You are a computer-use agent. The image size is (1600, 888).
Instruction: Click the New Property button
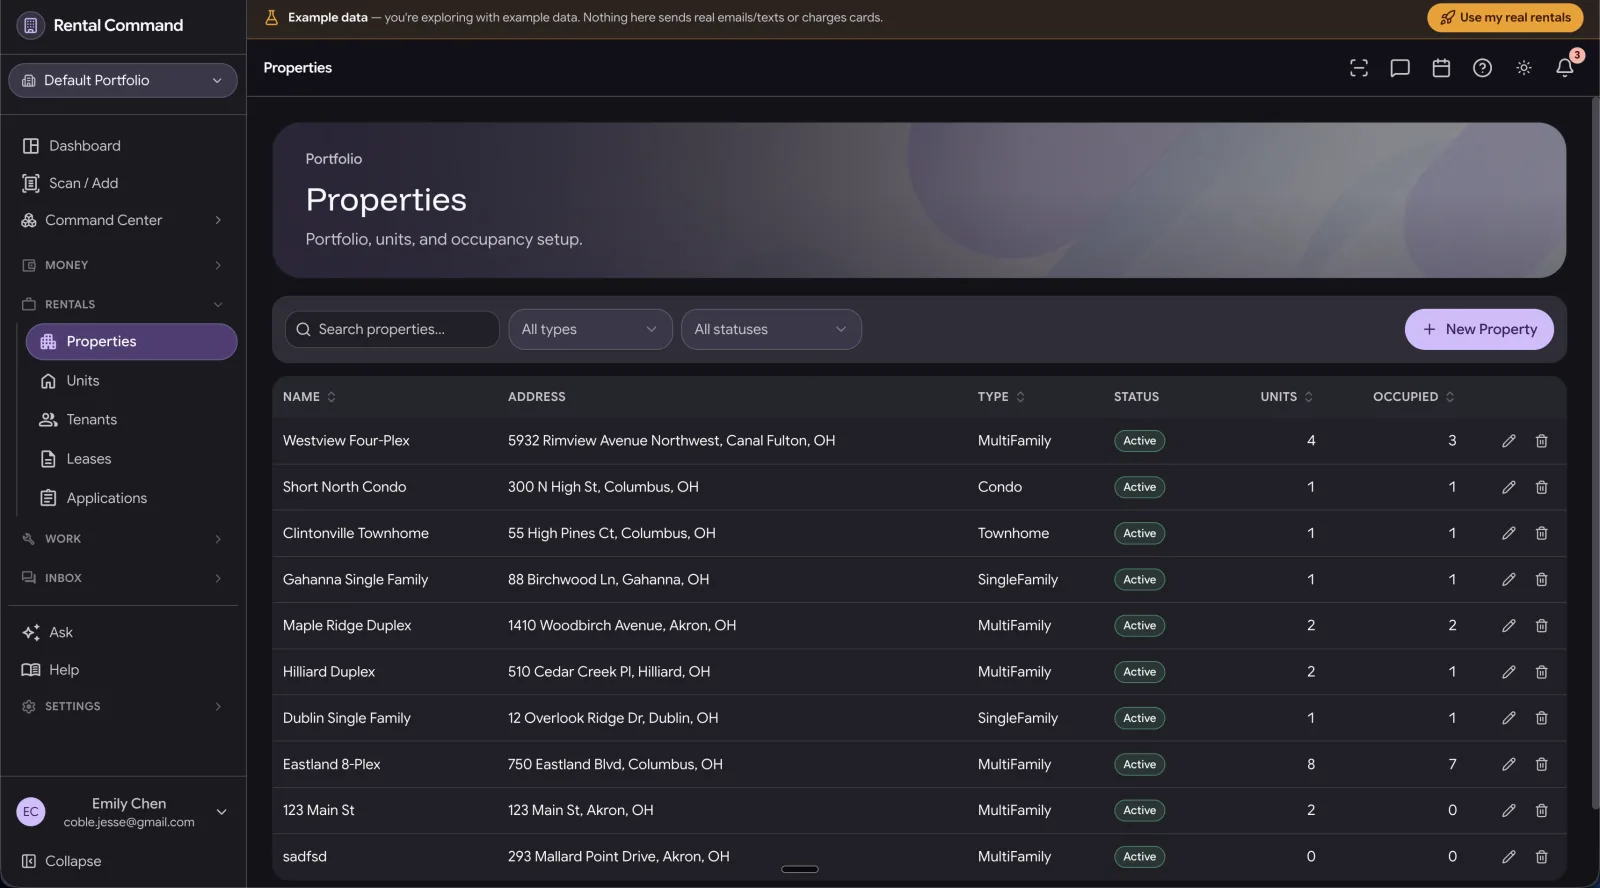coord(1479,329)
